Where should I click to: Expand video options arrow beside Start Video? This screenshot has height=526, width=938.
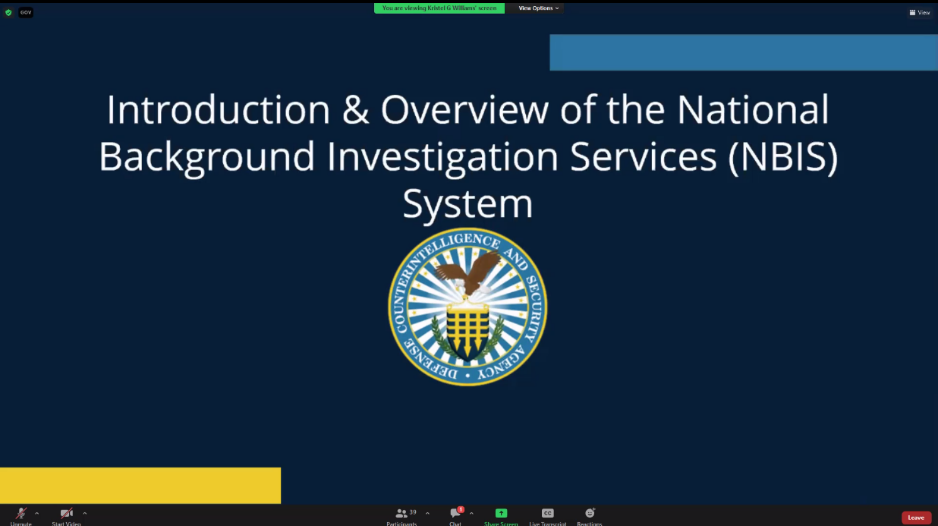click(x=85, y=513)
